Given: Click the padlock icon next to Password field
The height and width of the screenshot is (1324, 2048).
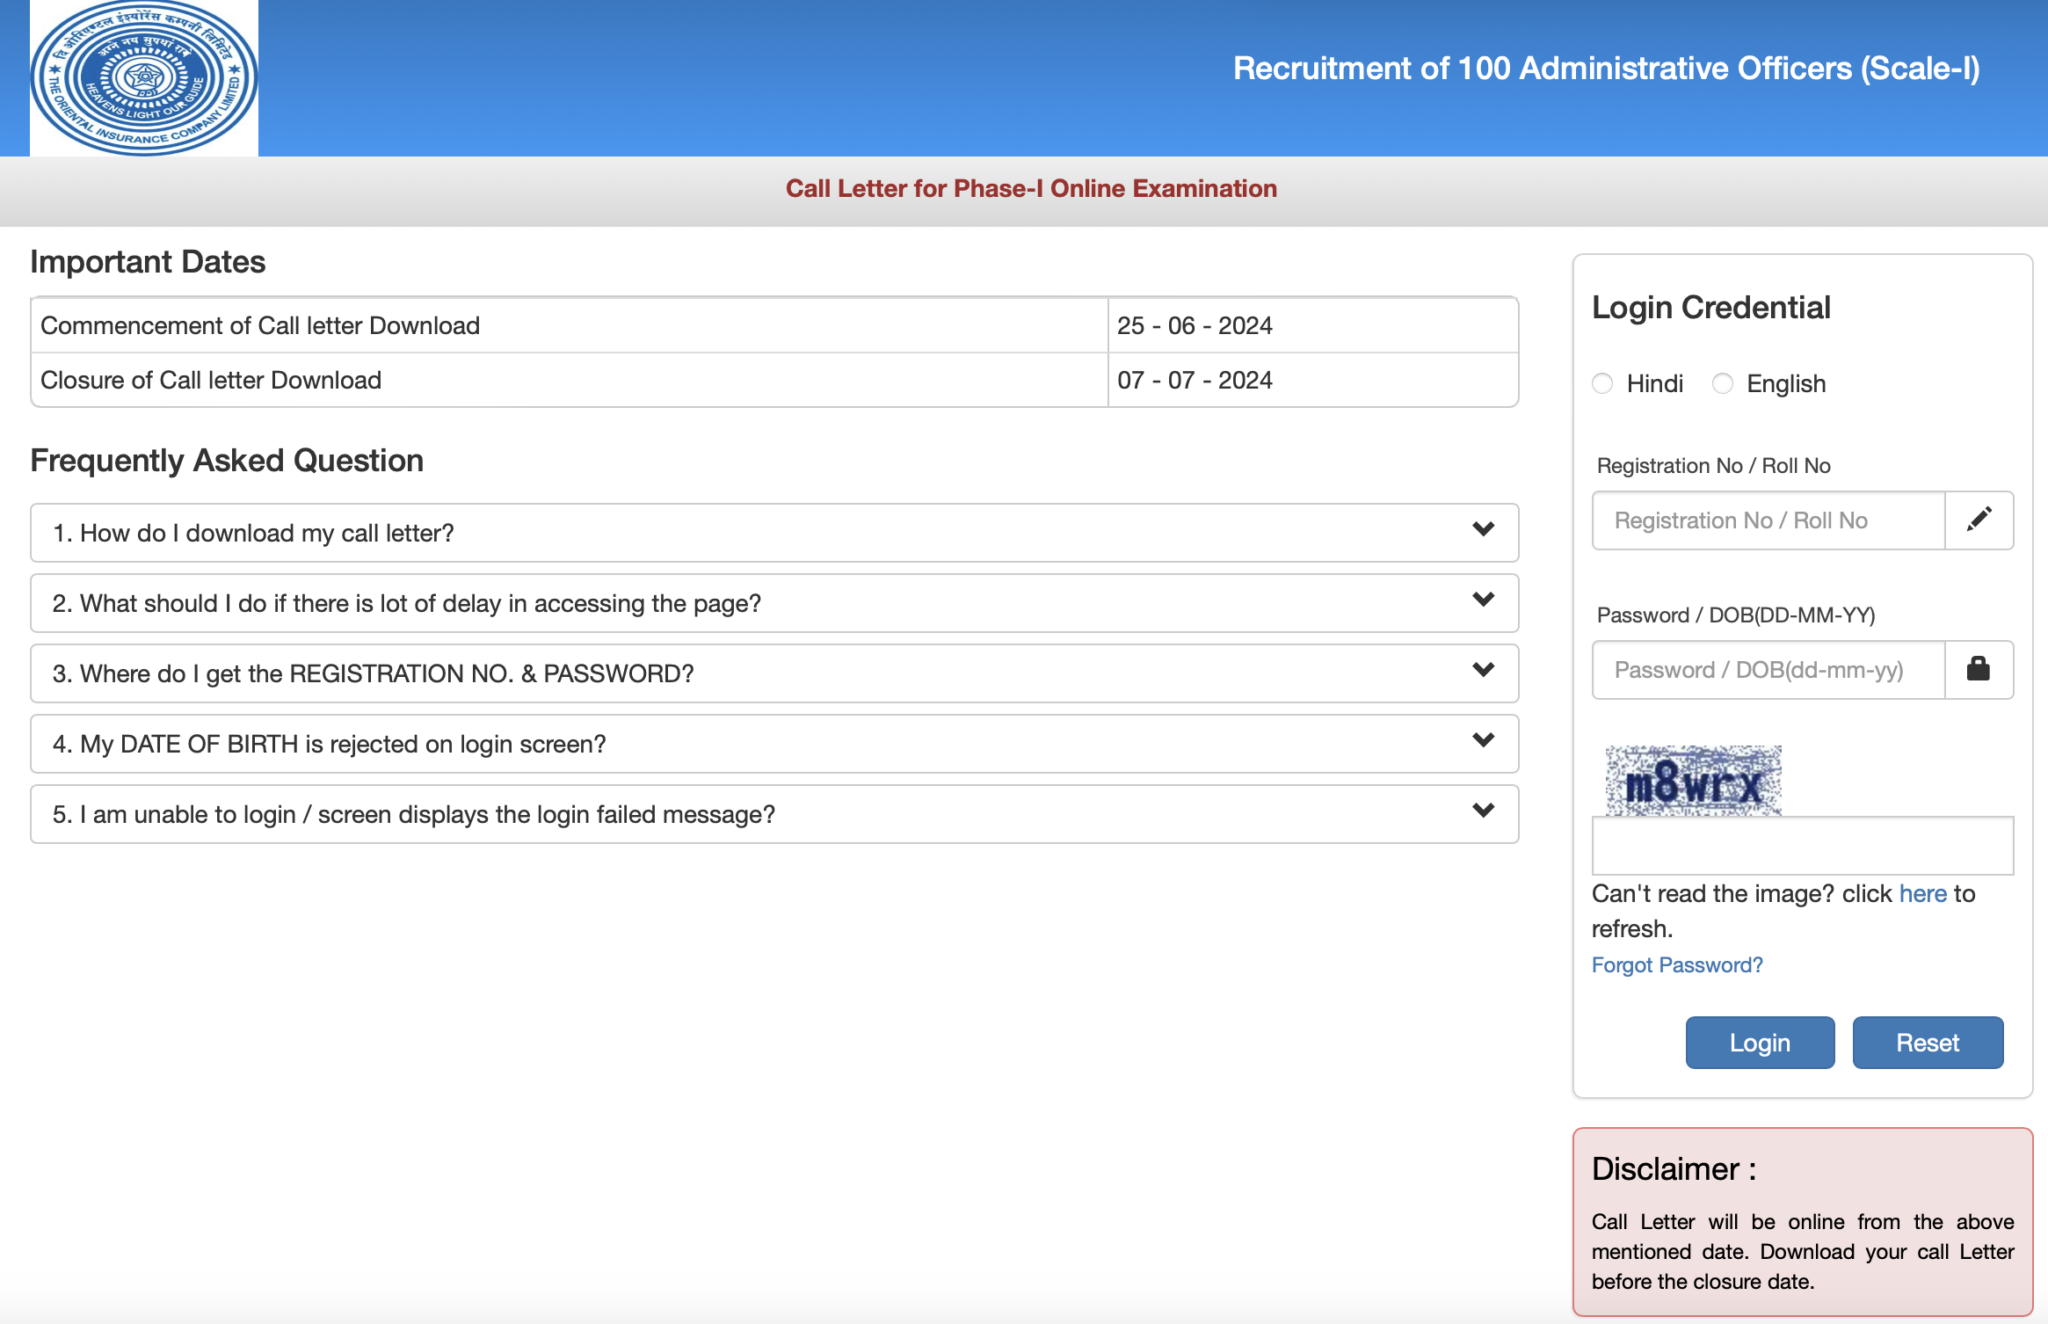Looking at the screenshot, I should 1978,670.
